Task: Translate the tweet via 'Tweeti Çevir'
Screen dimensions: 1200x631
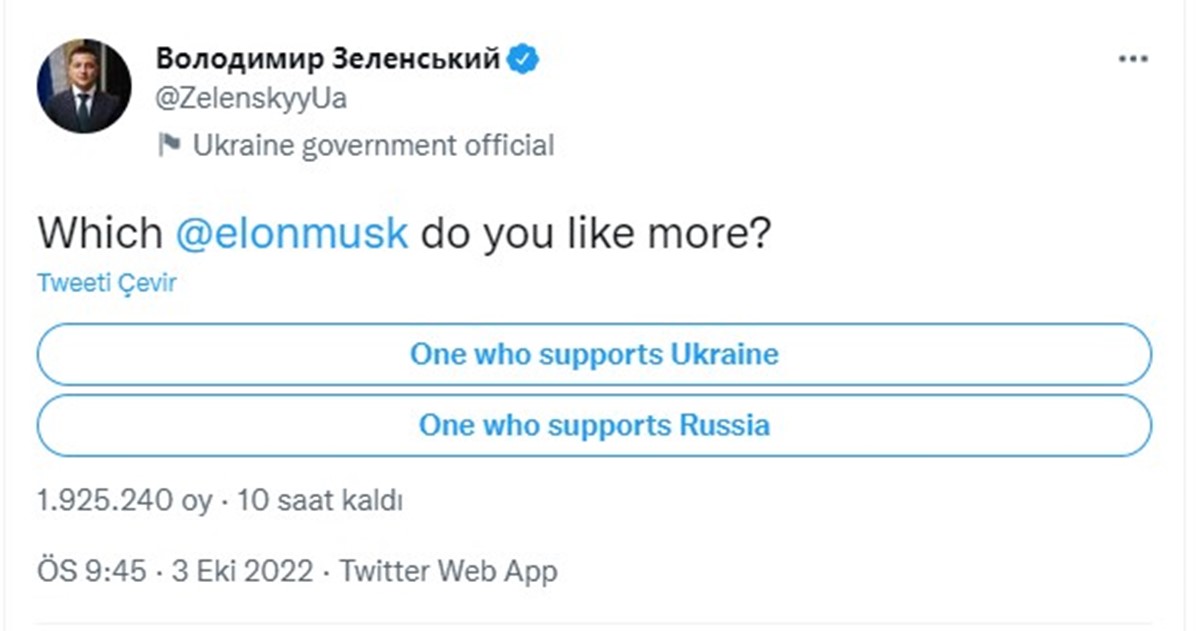Action: [x=105, y=282]
